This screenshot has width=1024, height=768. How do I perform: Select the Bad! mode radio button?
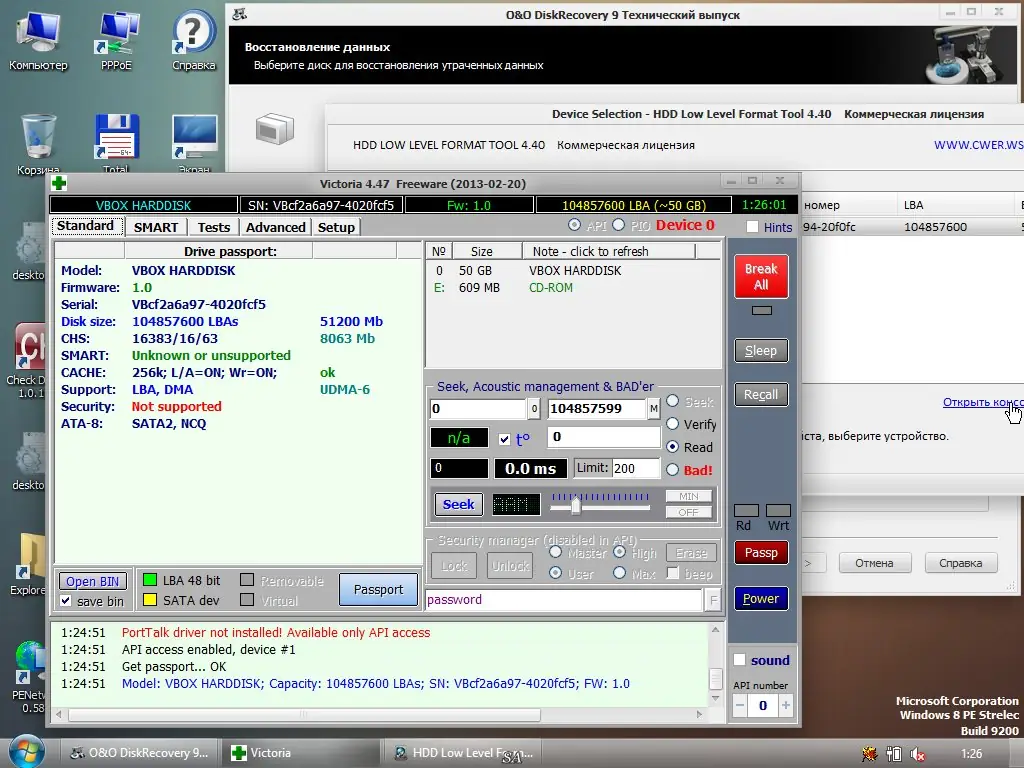click(x=673, y=469)
